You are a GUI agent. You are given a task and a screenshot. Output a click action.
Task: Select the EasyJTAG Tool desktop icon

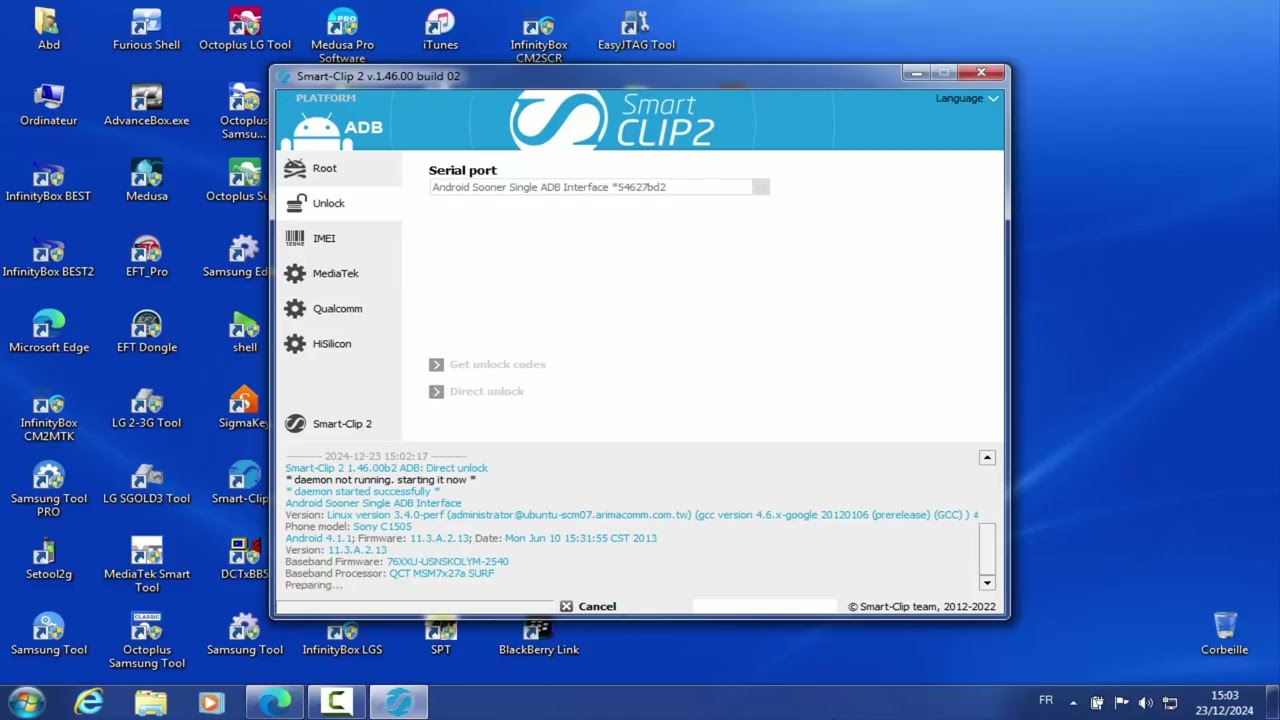tap(636, 30)
